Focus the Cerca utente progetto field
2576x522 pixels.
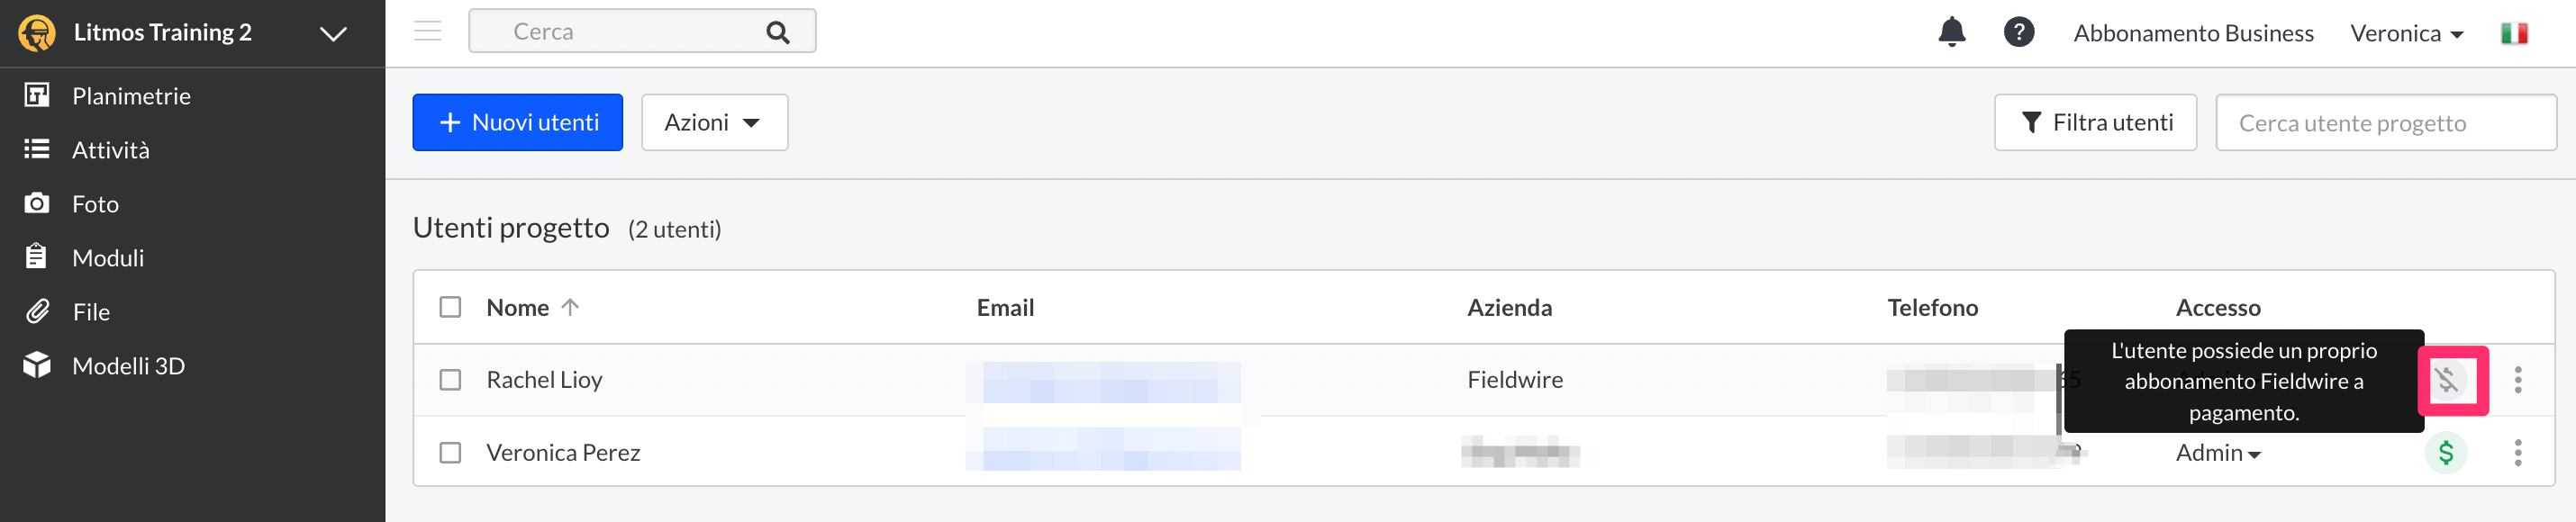point(2385,122)
